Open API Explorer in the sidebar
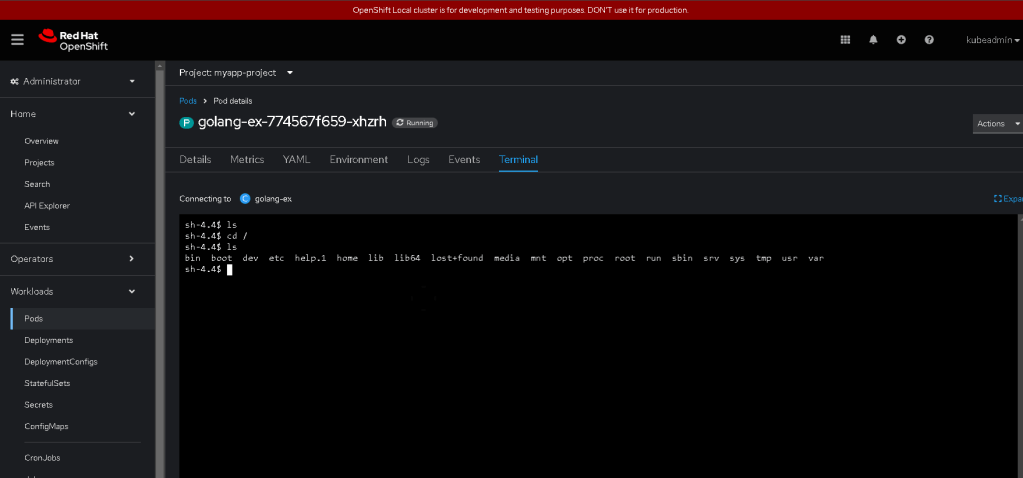The height and width of the screenshot is (478, 1023). coord(47,205)
